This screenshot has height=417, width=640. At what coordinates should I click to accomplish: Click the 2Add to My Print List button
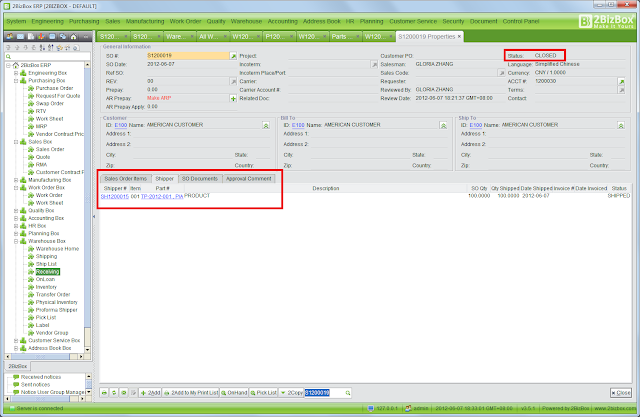click(x=191, y=393)
